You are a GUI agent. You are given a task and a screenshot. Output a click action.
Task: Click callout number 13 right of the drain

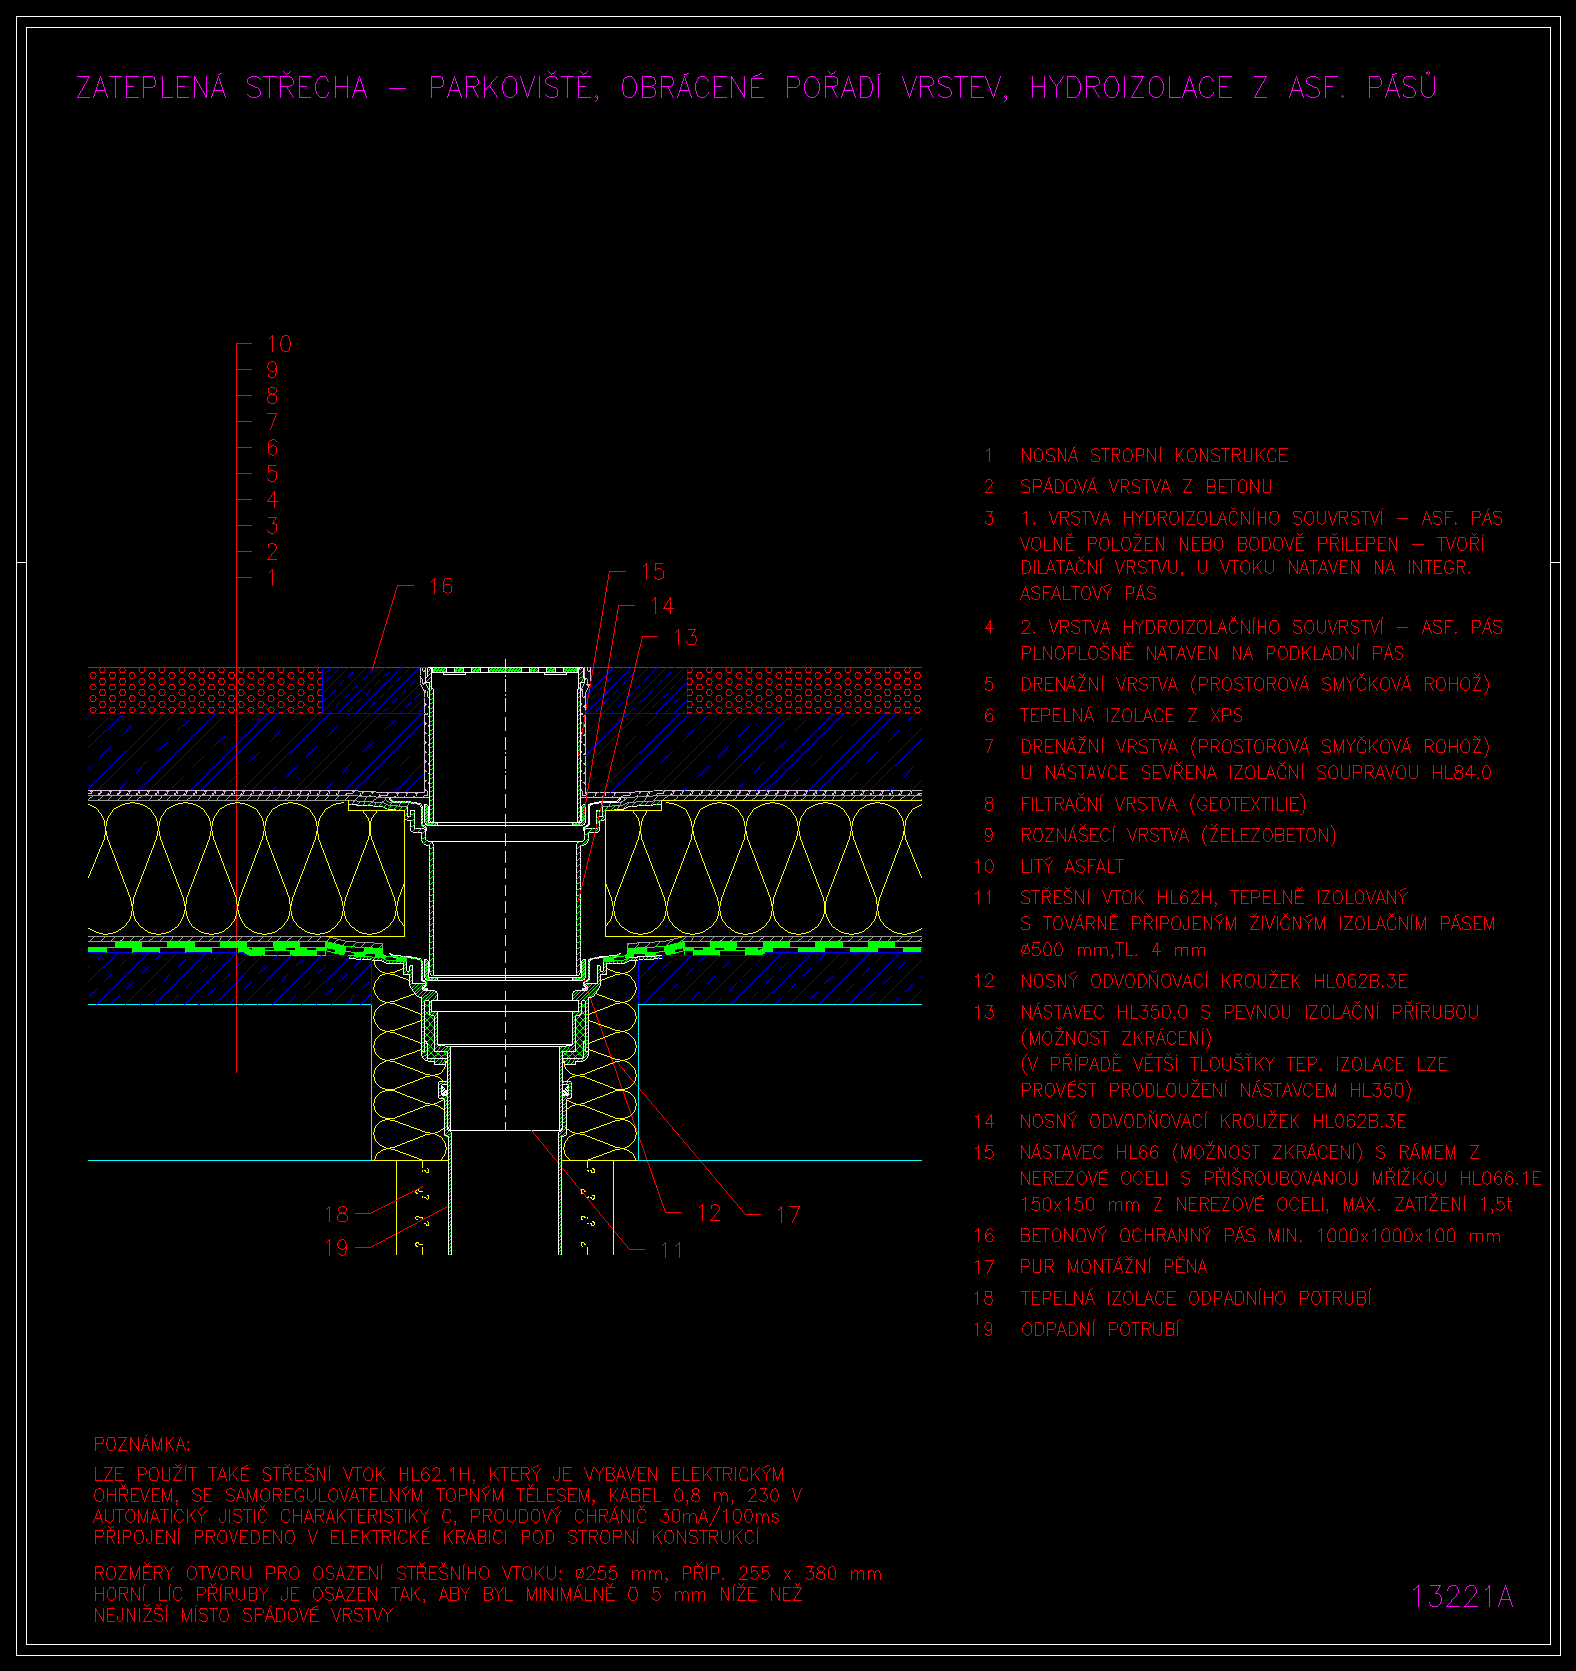click(x=685, y=638)
